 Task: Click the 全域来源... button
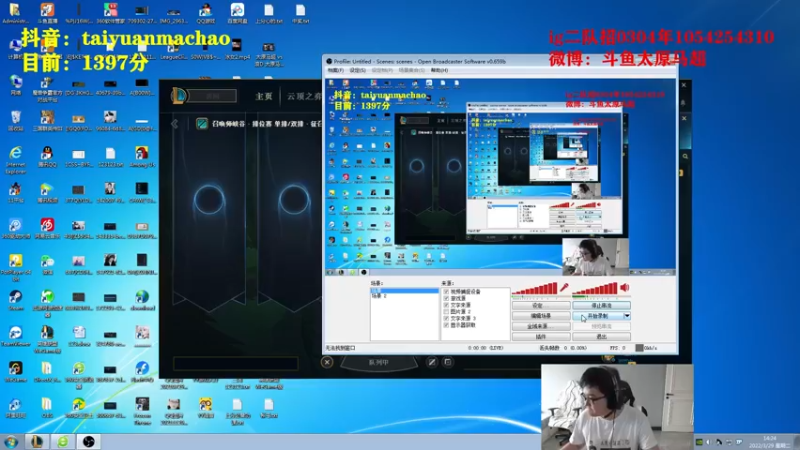541,326
